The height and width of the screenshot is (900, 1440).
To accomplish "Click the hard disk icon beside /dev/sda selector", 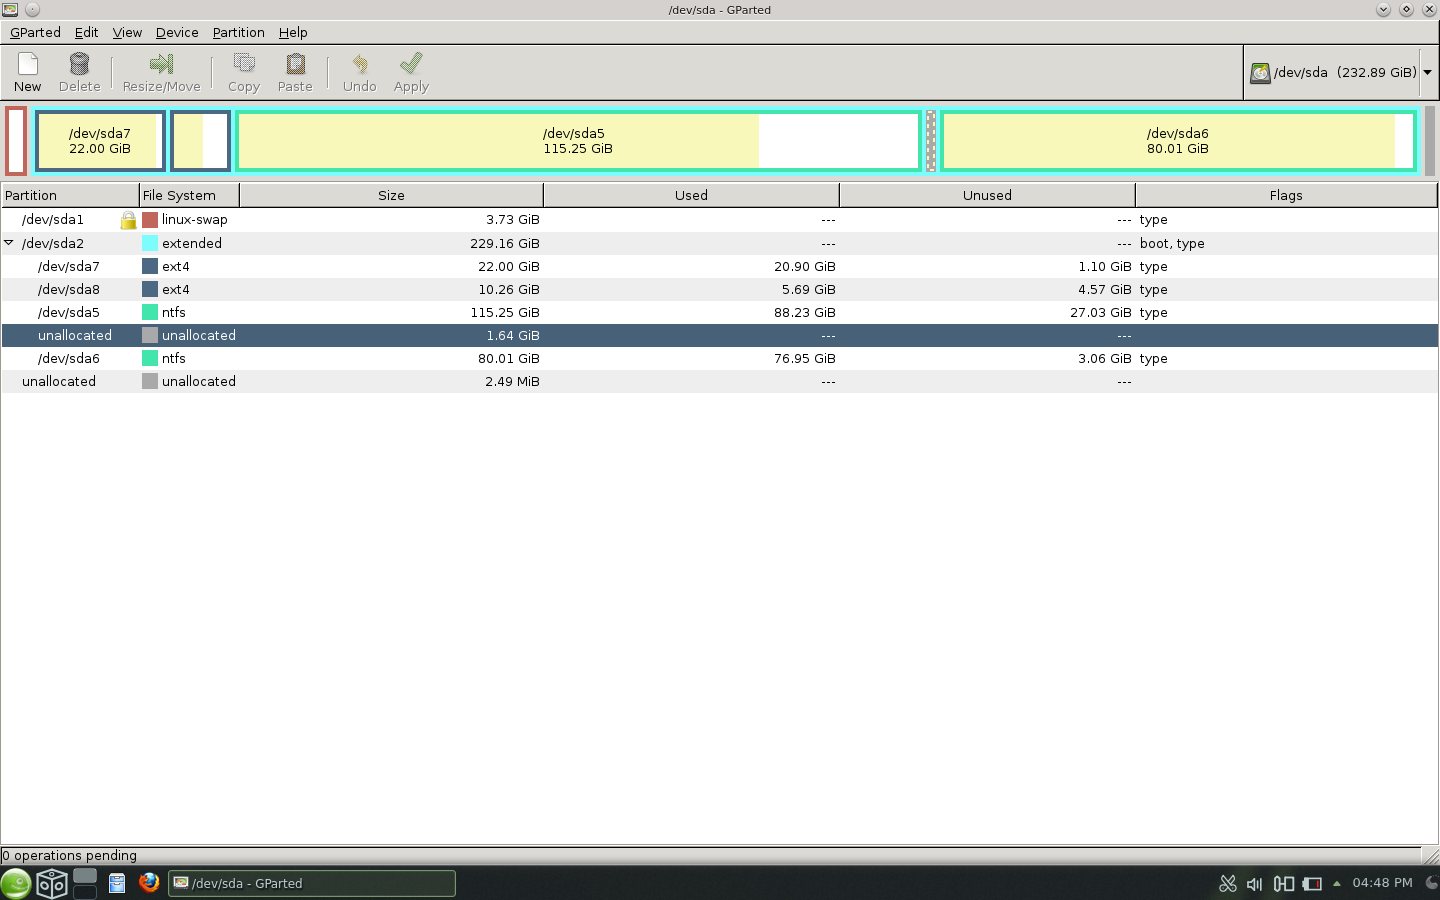I will pos(1260,72).
